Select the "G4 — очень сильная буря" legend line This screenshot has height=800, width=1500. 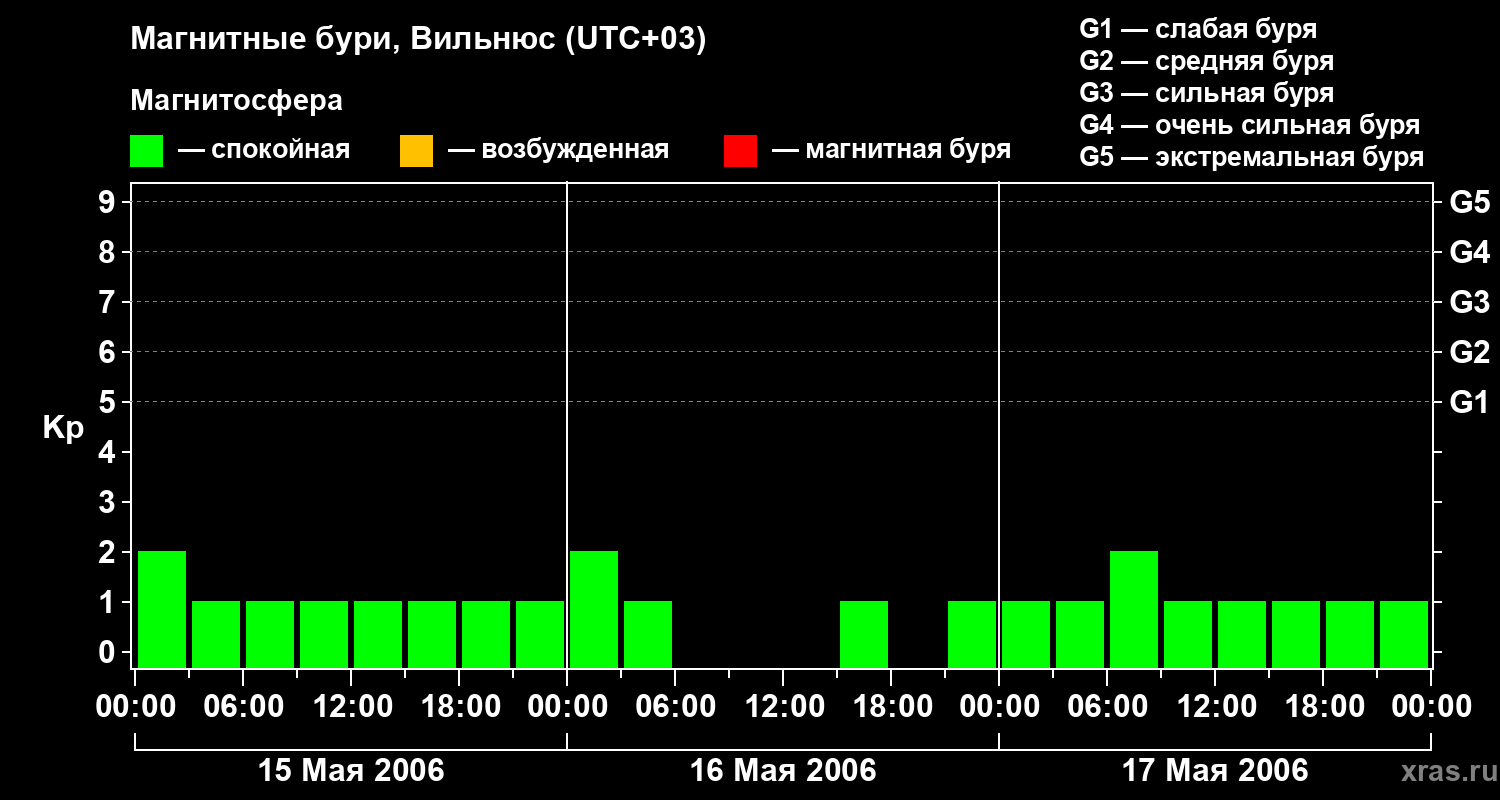(x=1250, y=125)
